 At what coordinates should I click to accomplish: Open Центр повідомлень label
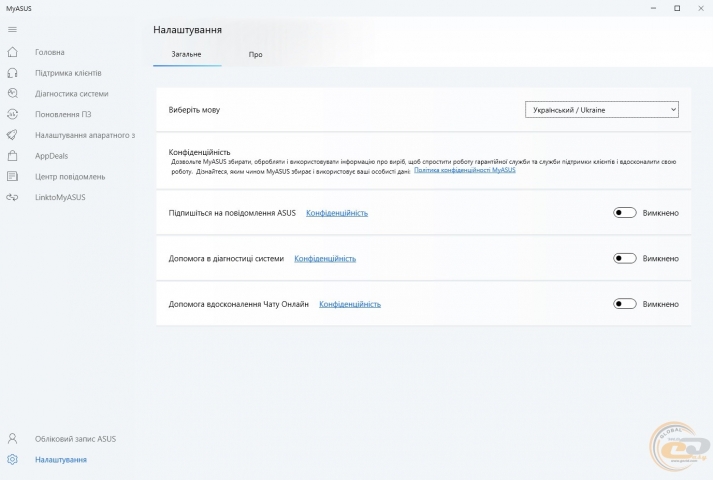70,177
